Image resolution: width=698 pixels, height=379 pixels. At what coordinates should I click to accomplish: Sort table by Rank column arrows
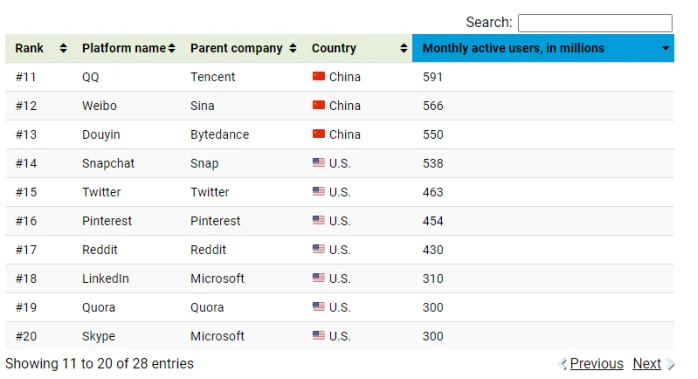coord(63,48)
